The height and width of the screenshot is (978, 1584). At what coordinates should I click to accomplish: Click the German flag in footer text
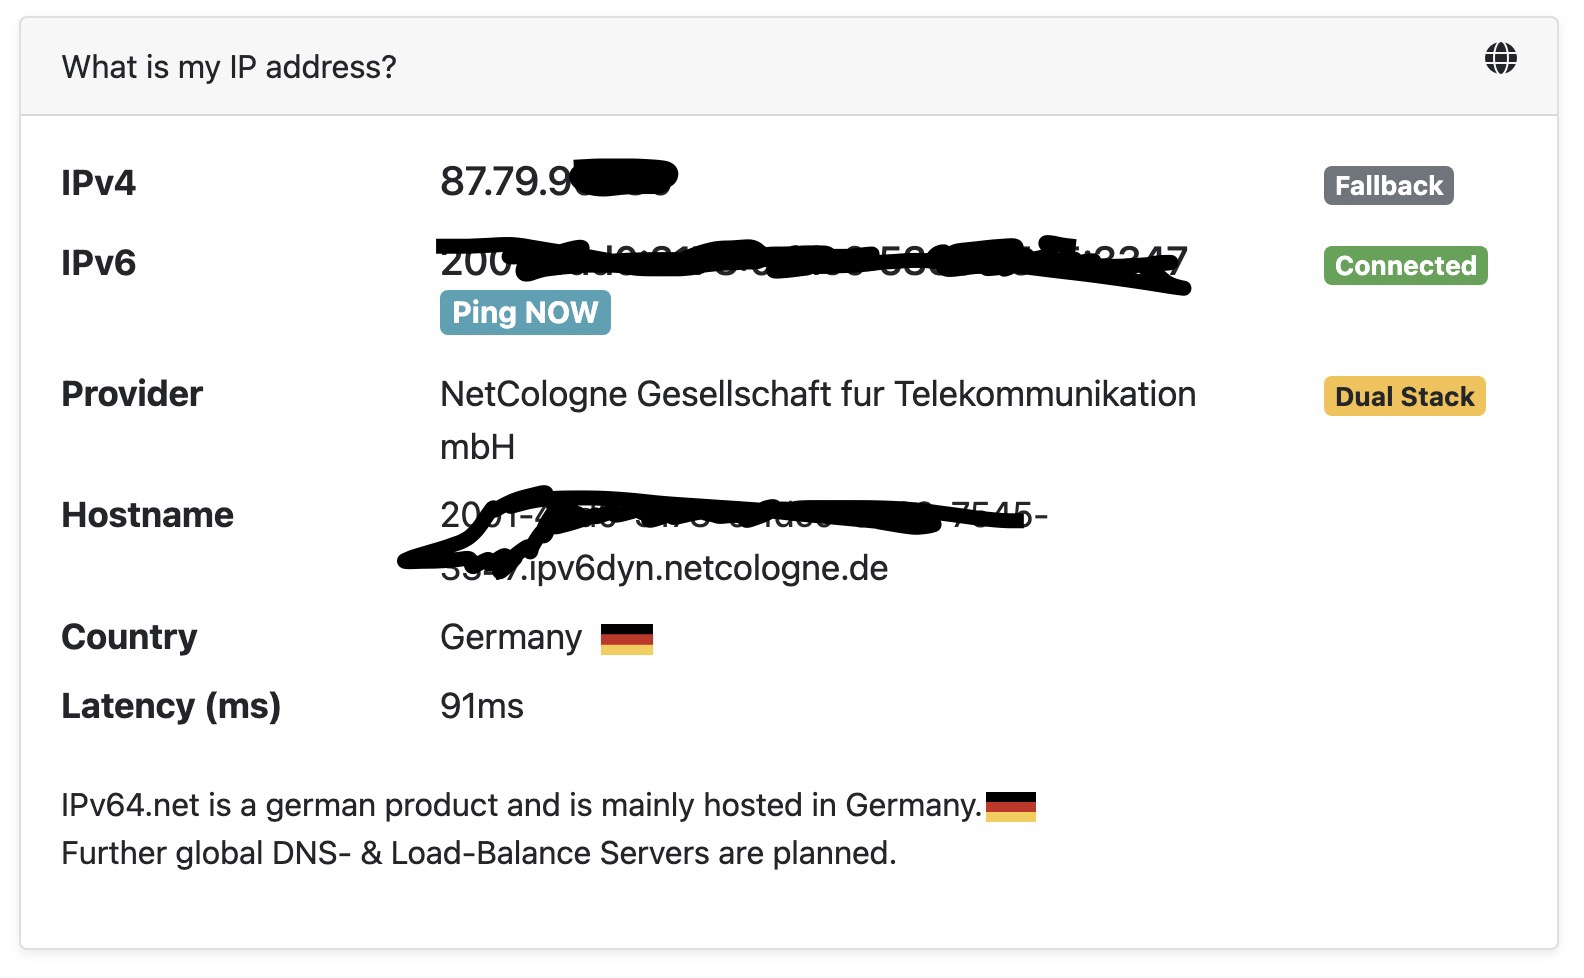pyautogui.click(x=1011, y=806)
